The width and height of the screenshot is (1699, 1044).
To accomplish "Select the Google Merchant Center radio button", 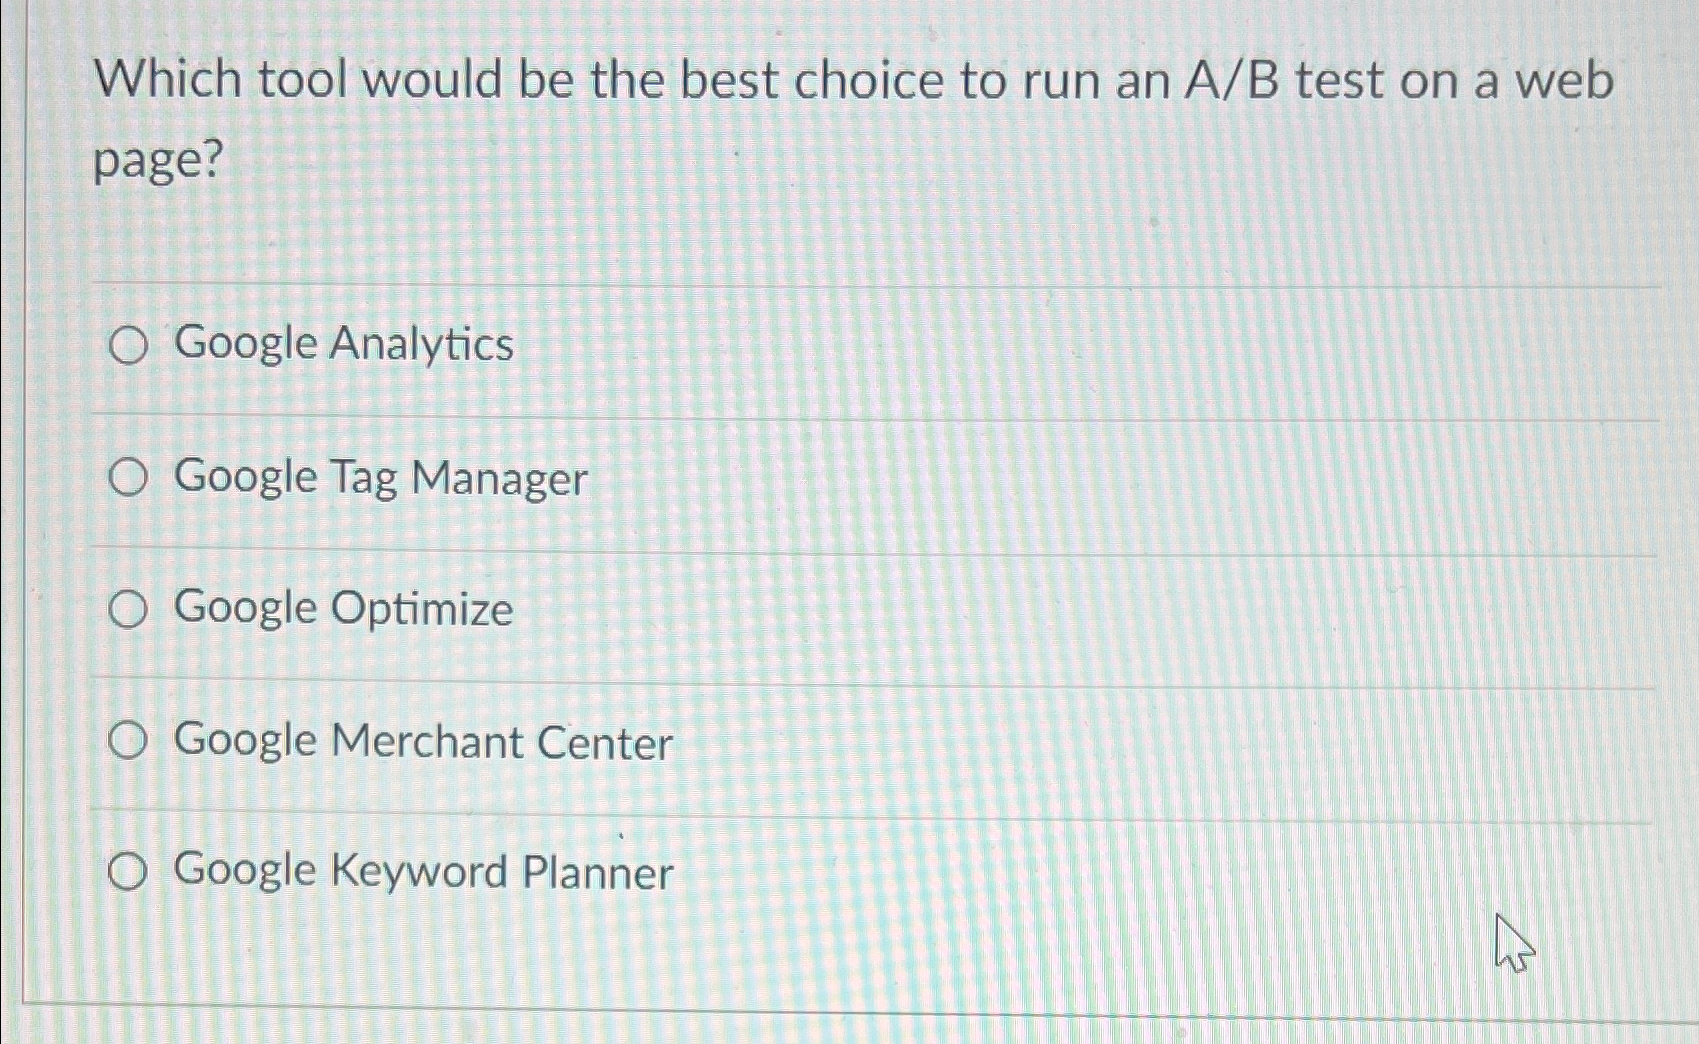I will pyautogui.click(x=129, y=741).
